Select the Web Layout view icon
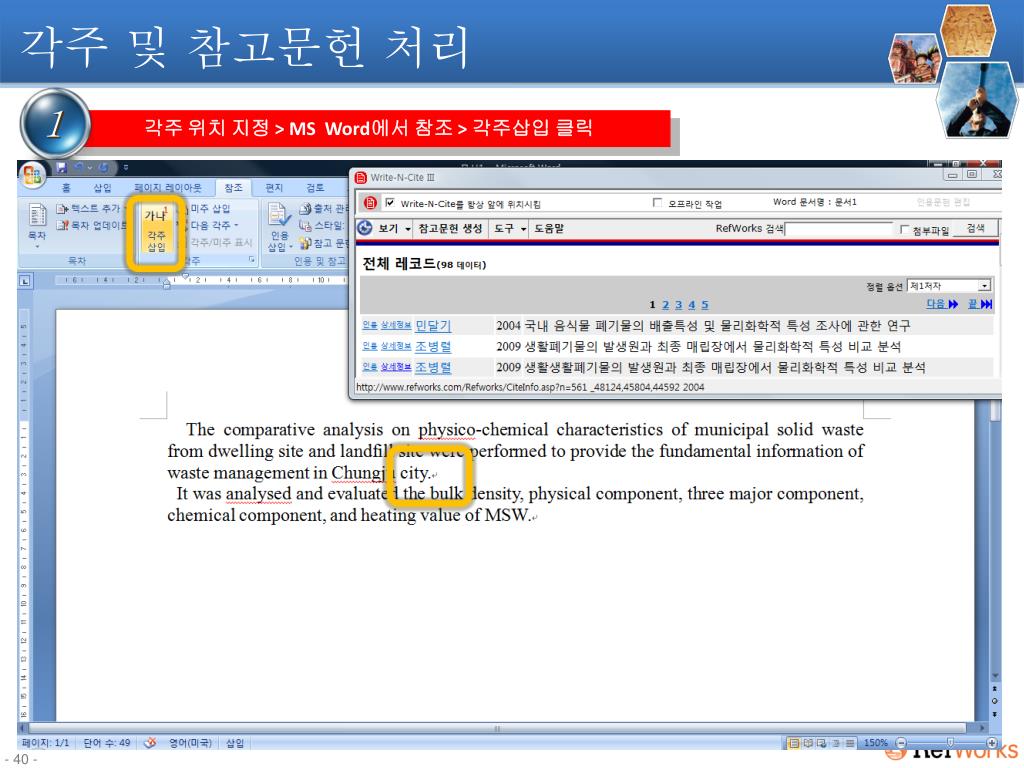The width and height of the screenshot is (1024, 768). [x=822, y=743]
